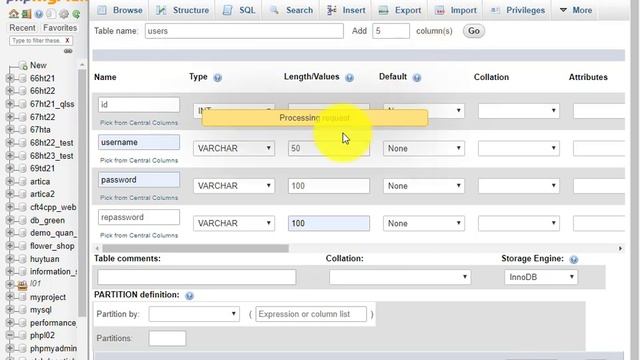
Task: Open help icon for PARTITION definition
Action: coord(189,296)
